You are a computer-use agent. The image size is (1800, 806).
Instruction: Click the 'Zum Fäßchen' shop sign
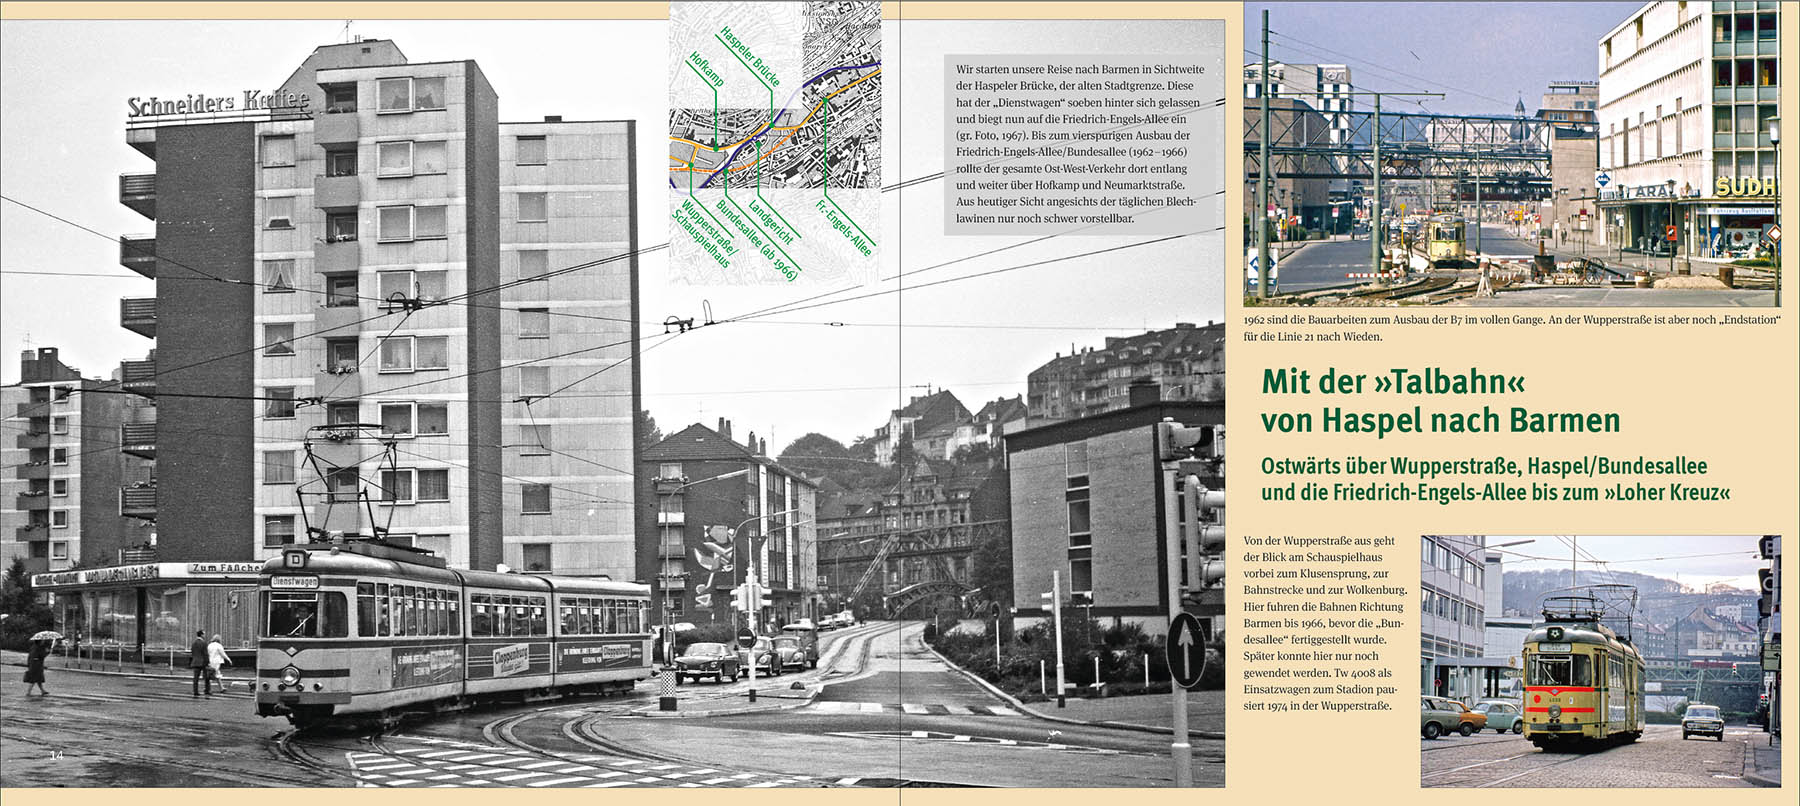click(x=226, y=568)
